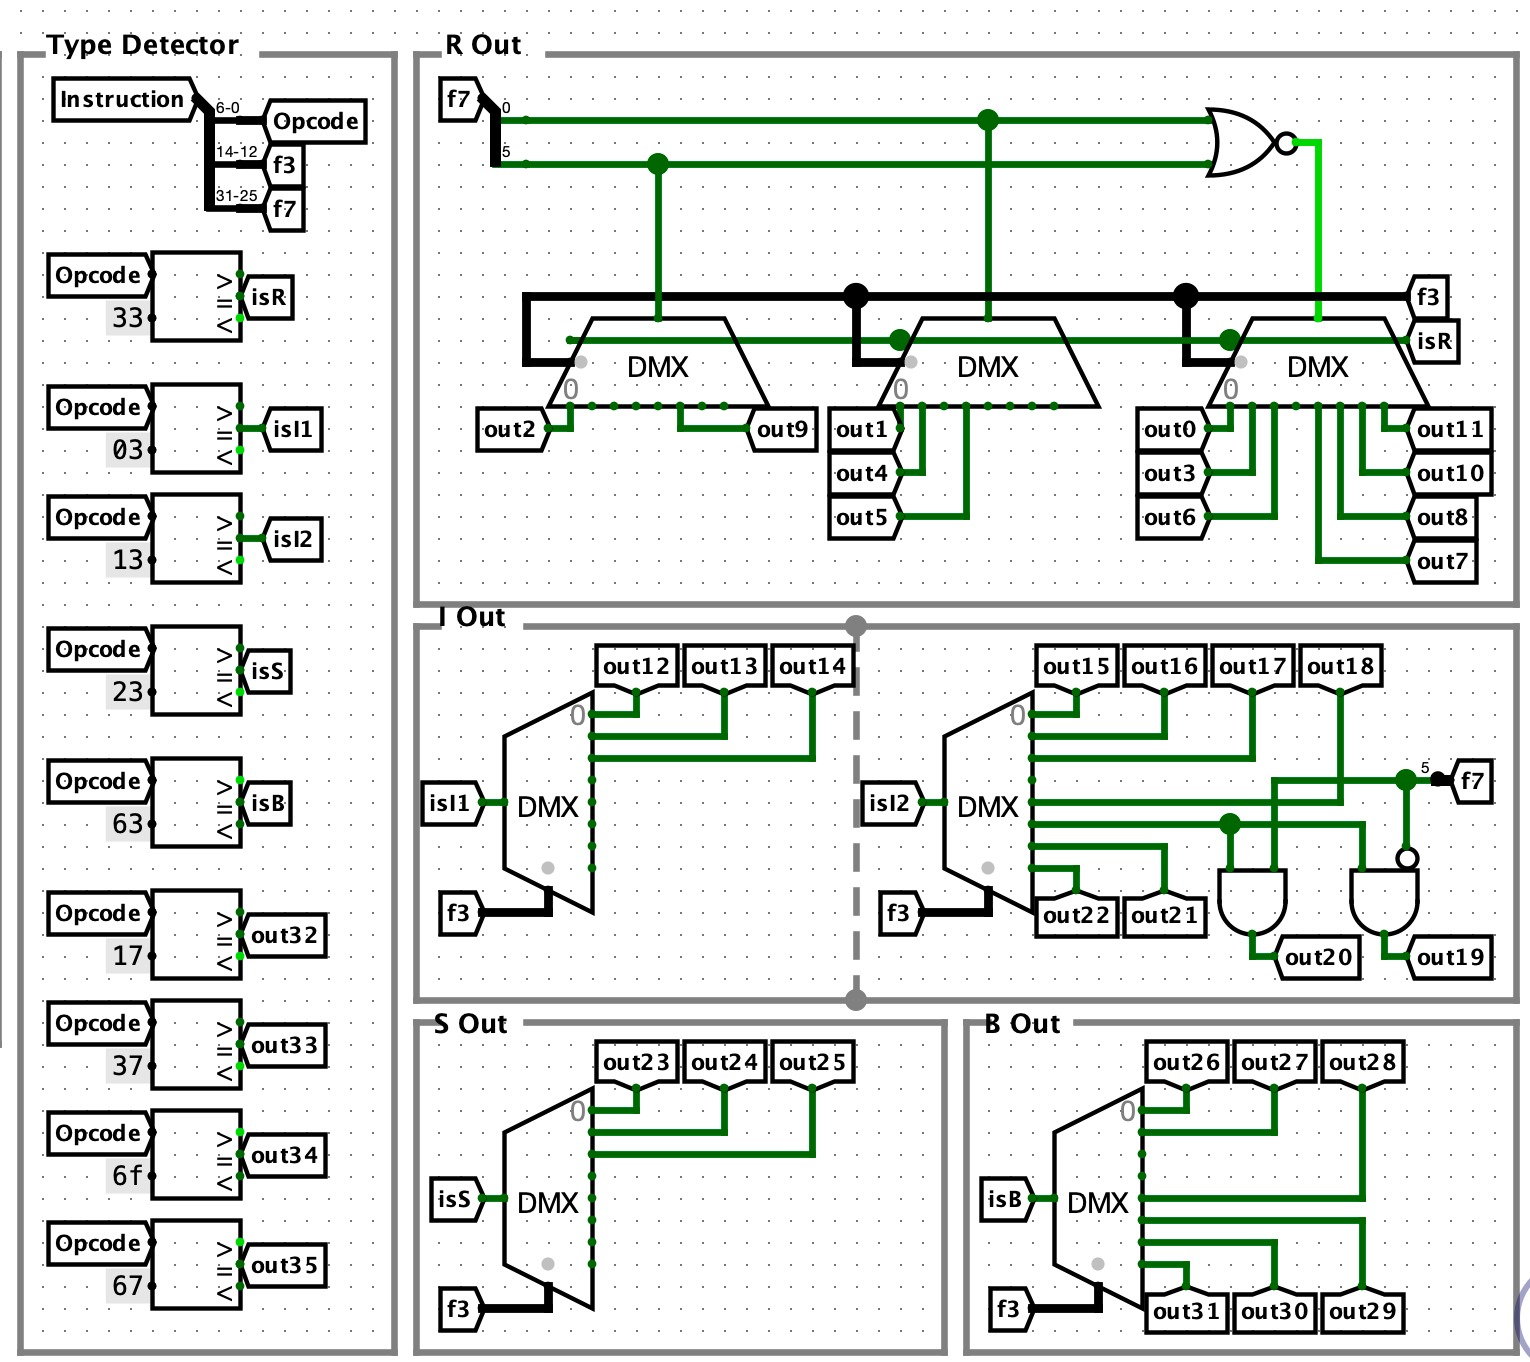Viewport: 1530px width, 1362px height.
Task: Click the constant 37 value
Action: point(128,1066)
